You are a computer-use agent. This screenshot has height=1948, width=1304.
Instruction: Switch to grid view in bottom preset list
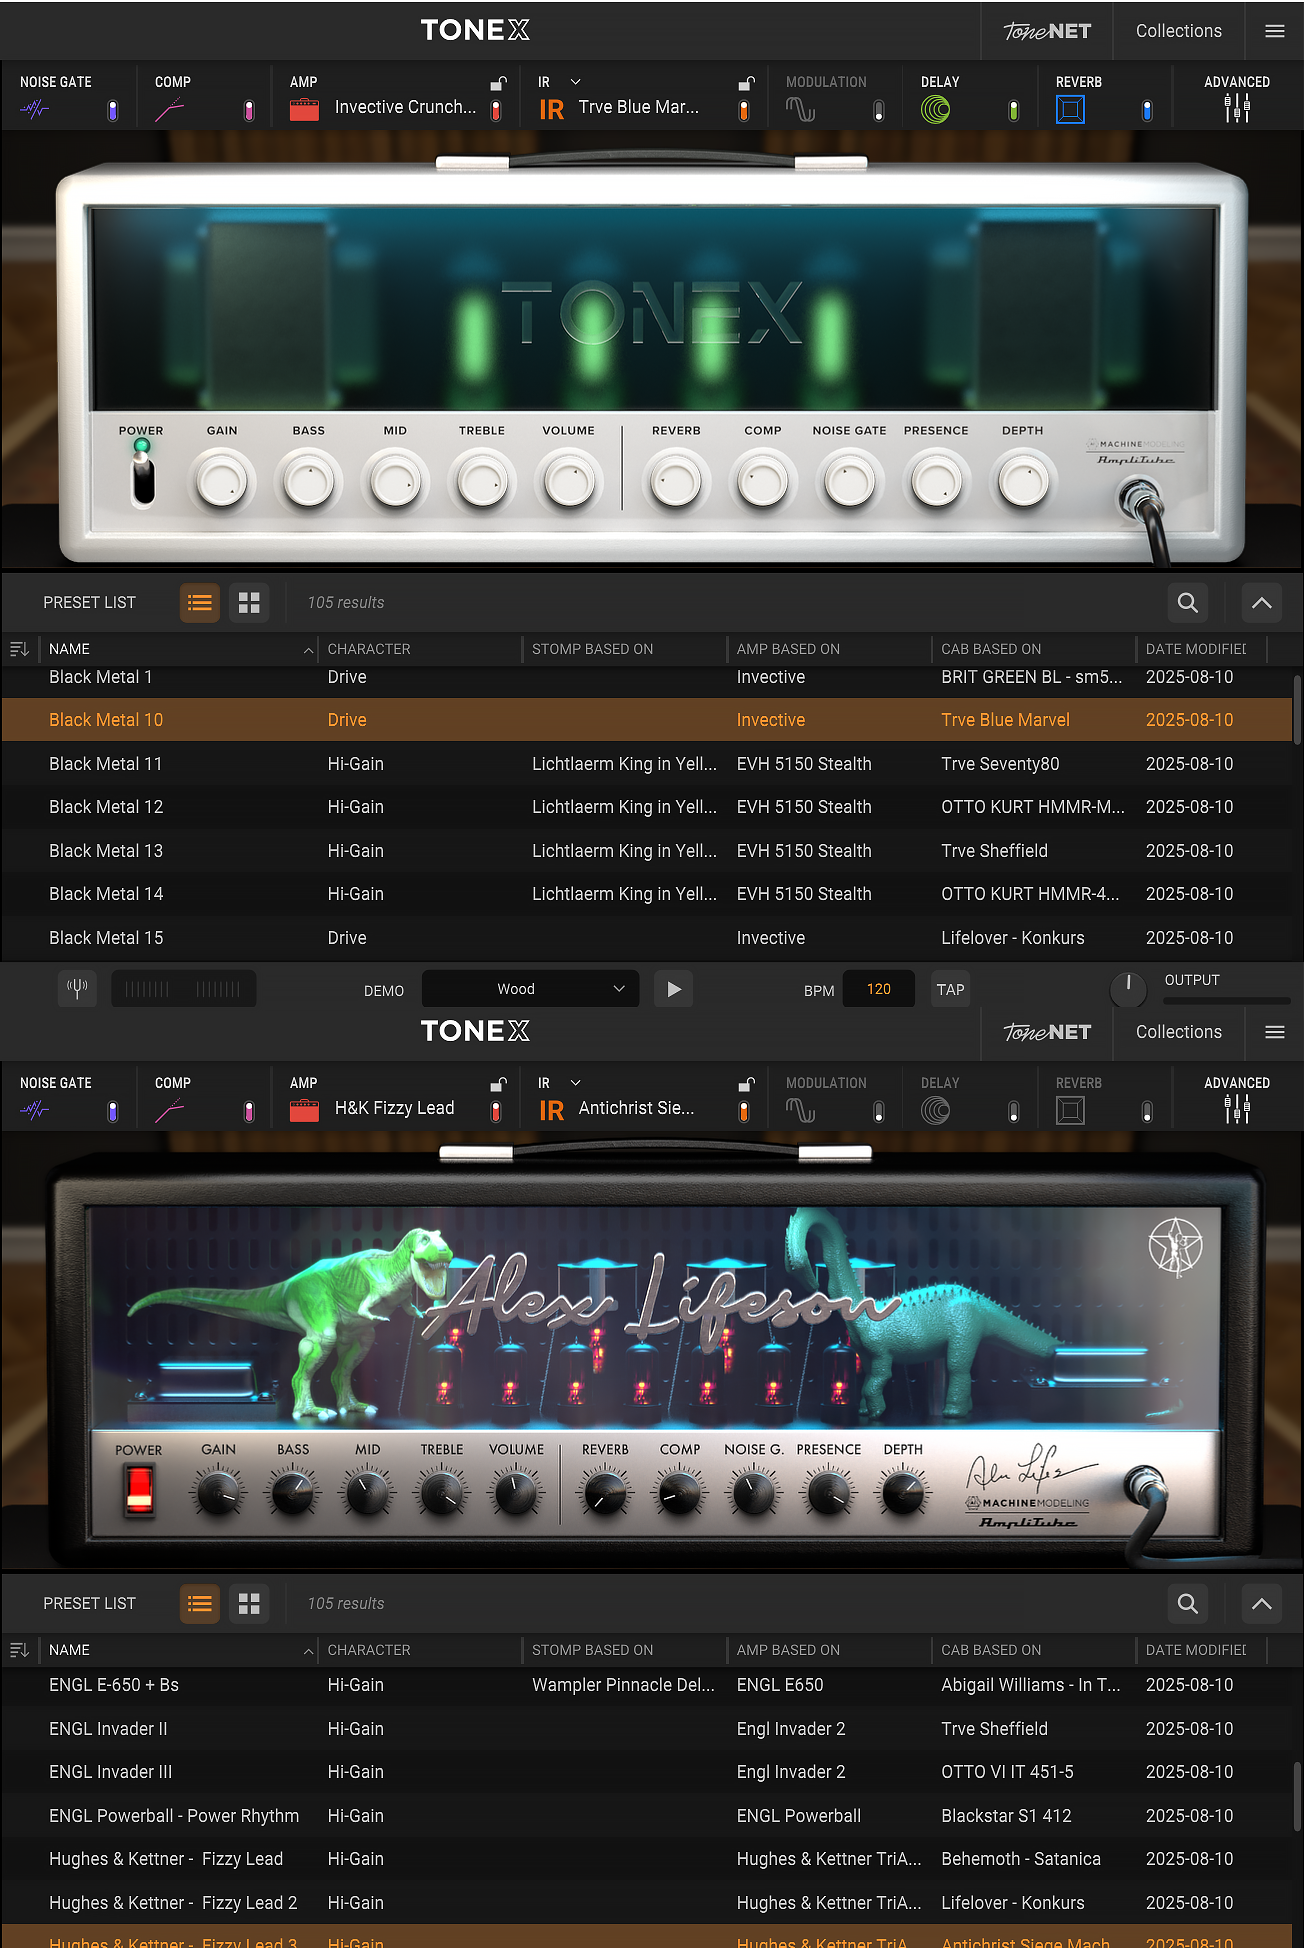click(249, 1604)
